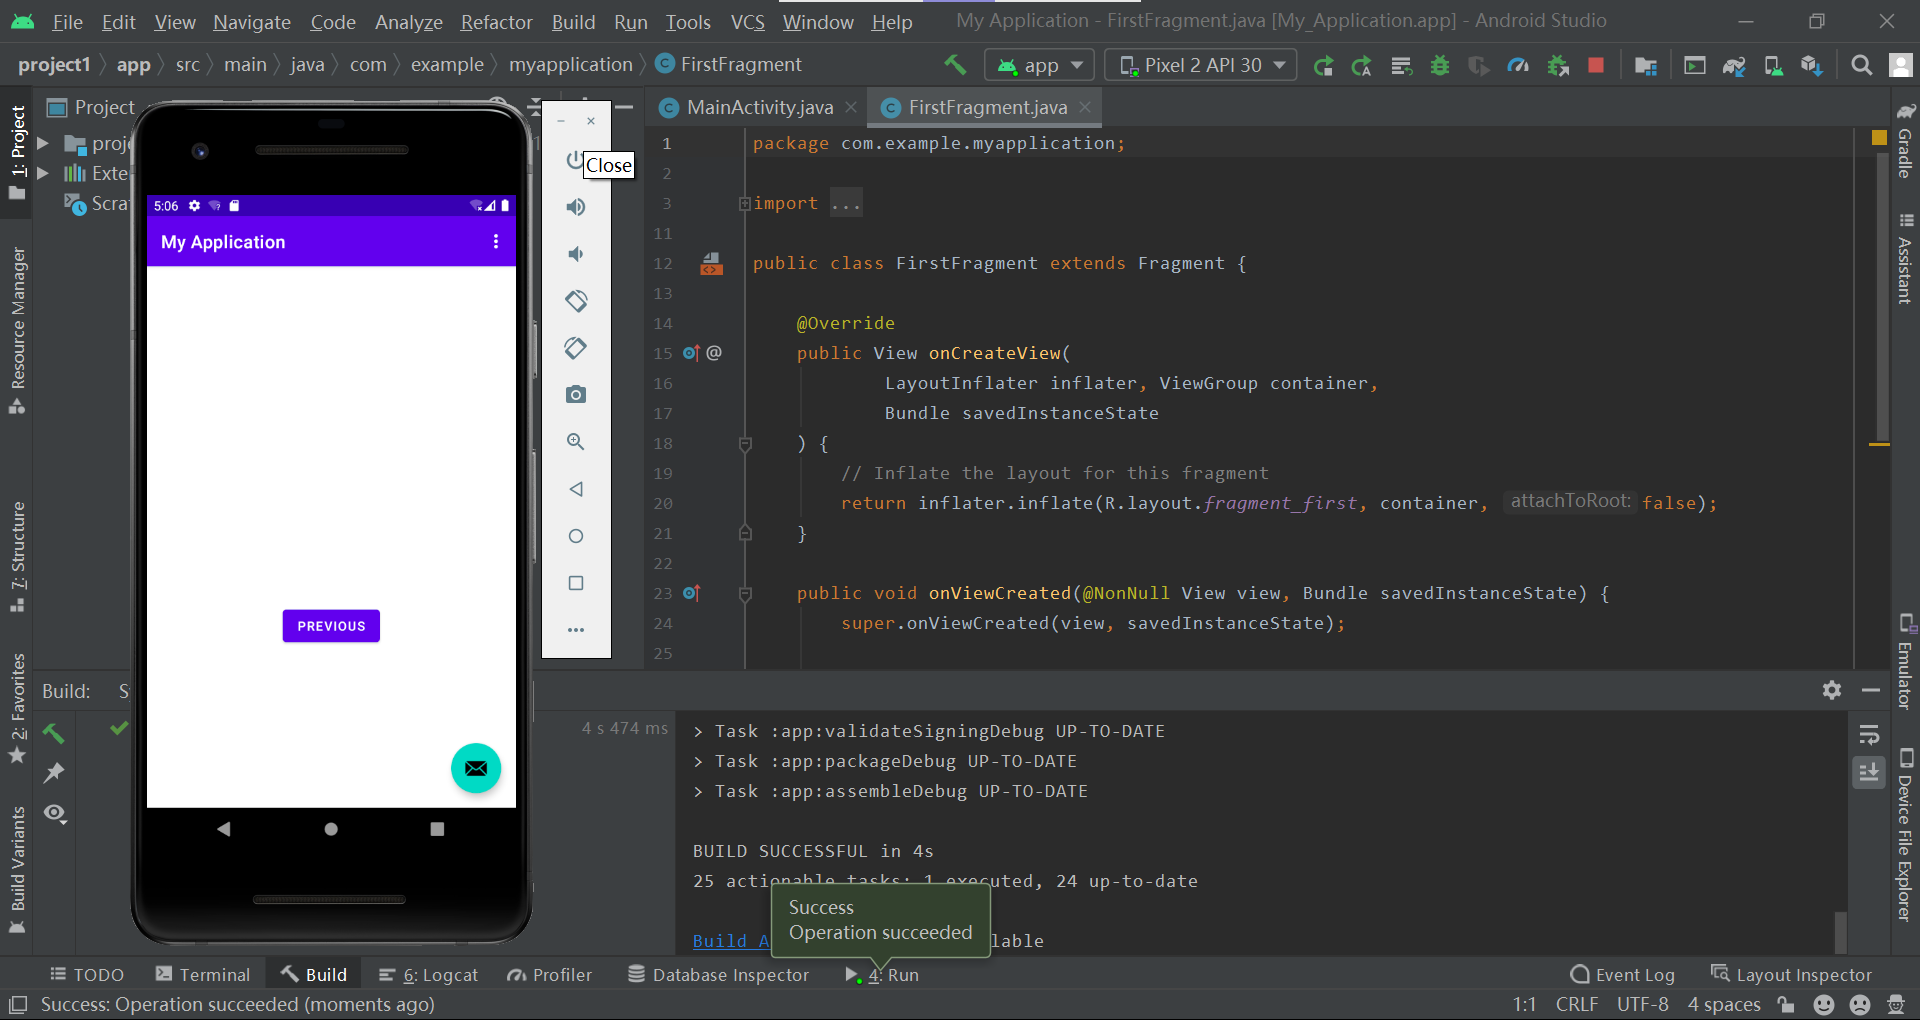
Task: Click the emulator zoom magnifier icon
Action: tap(576, 442)
